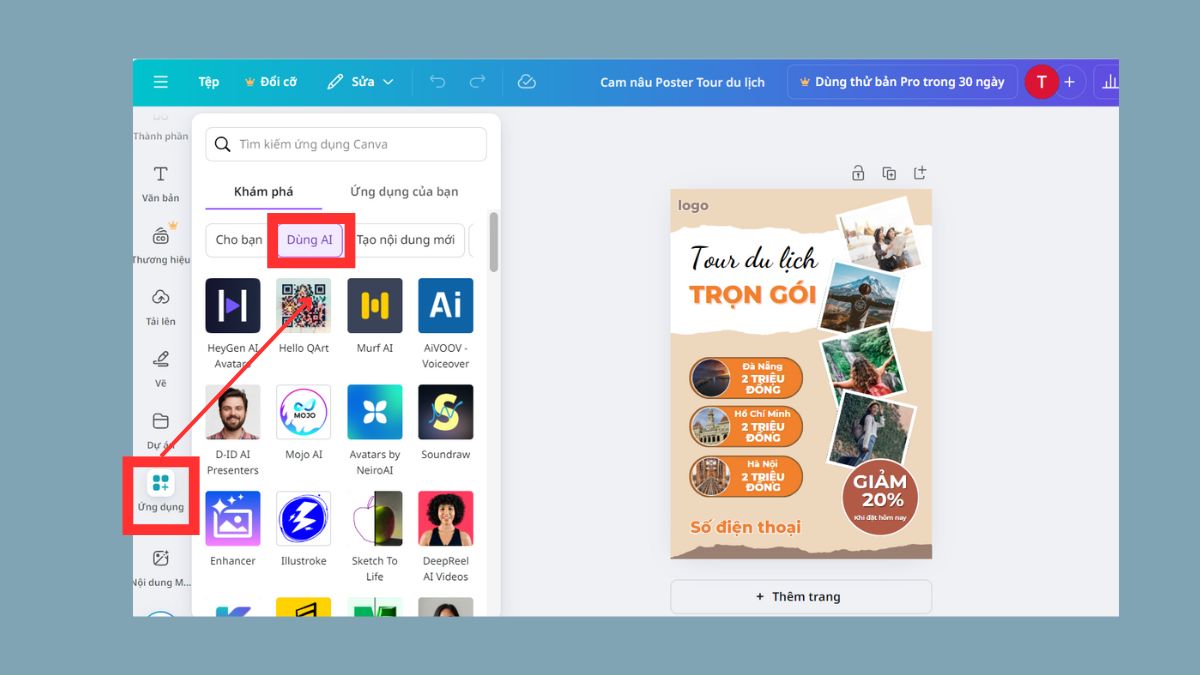1200x675 pixels.
Task: Select the TRỌN GÓI orange heading
Action: coord(752,294)
